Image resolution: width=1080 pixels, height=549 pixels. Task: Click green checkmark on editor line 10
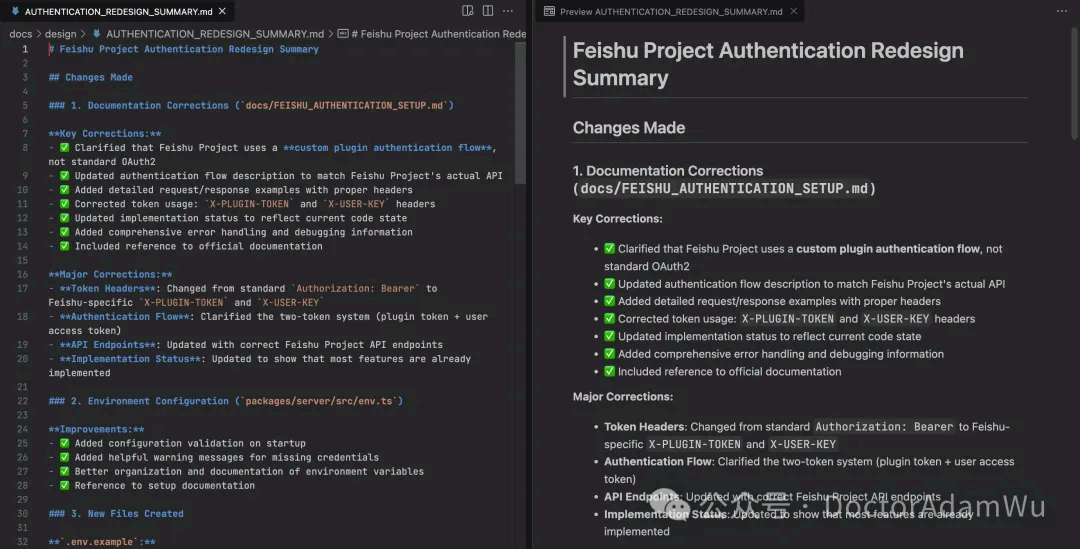[64, 189]
